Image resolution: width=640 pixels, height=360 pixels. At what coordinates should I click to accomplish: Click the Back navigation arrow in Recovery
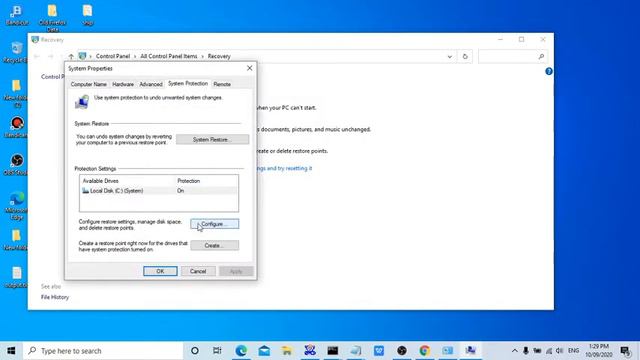coord(37,56)
